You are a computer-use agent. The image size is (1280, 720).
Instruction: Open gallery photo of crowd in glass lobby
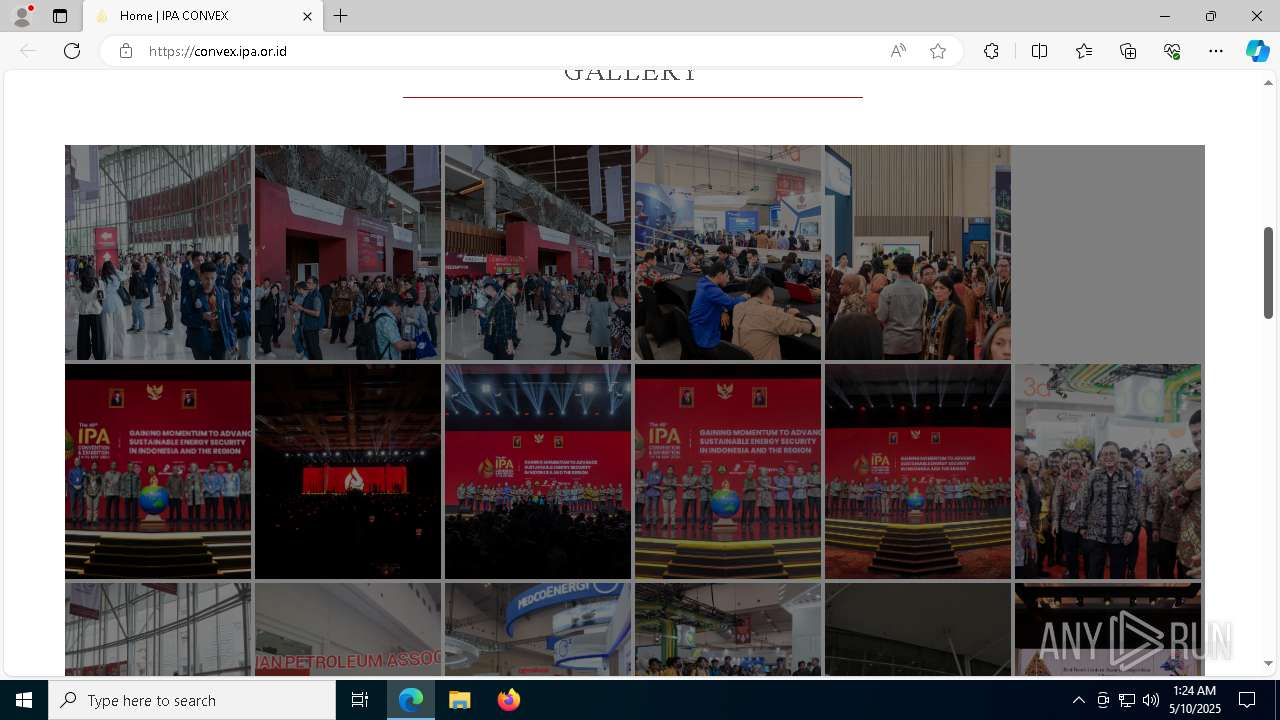[158, 252]
